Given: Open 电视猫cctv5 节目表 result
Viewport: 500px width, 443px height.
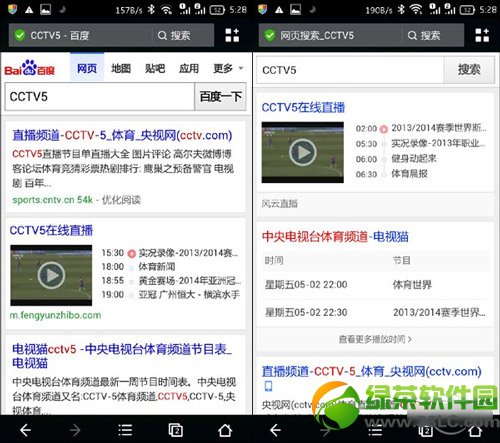Looking at the screenshot, I should 122,356.
